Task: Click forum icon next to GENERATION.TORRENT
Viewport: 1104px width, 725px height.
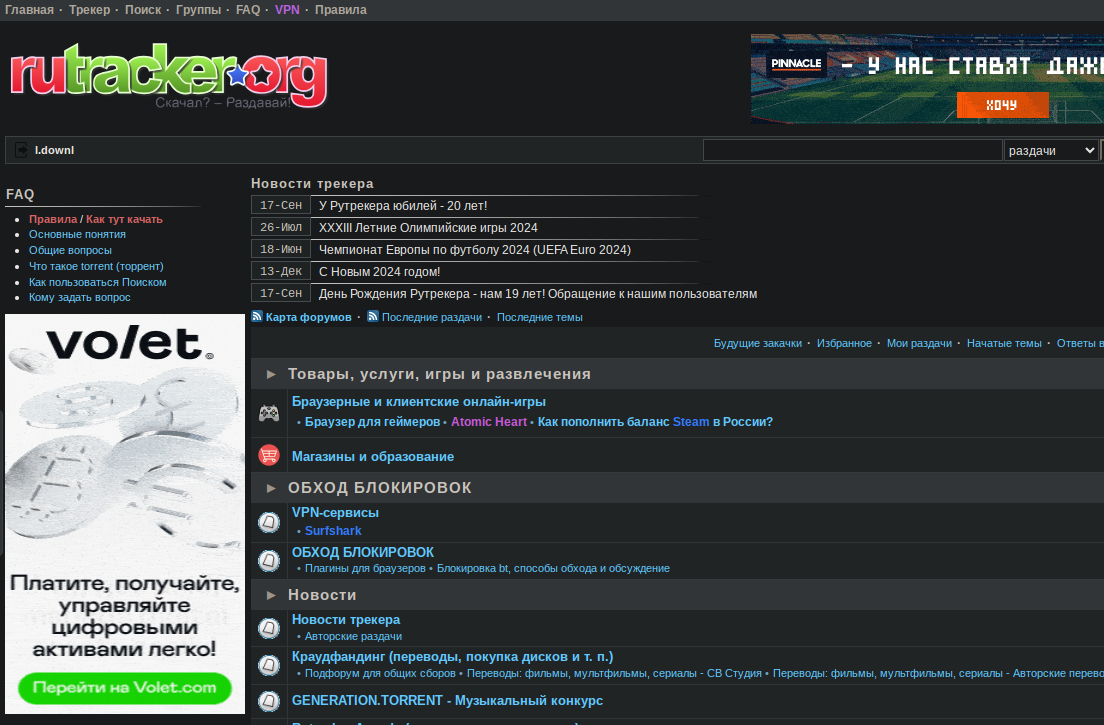Action: [x=269, y=701]
